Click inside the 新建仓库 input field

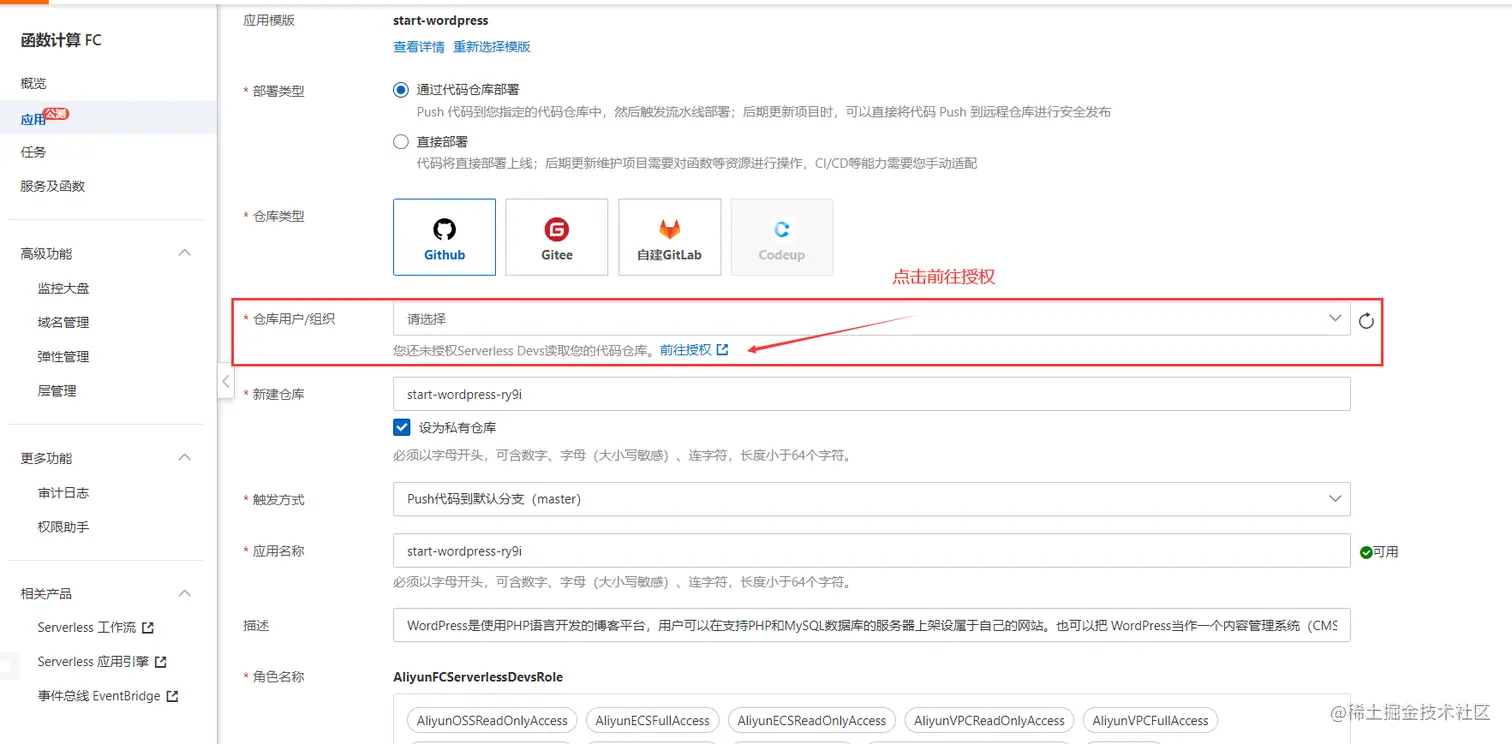[870, 393]
